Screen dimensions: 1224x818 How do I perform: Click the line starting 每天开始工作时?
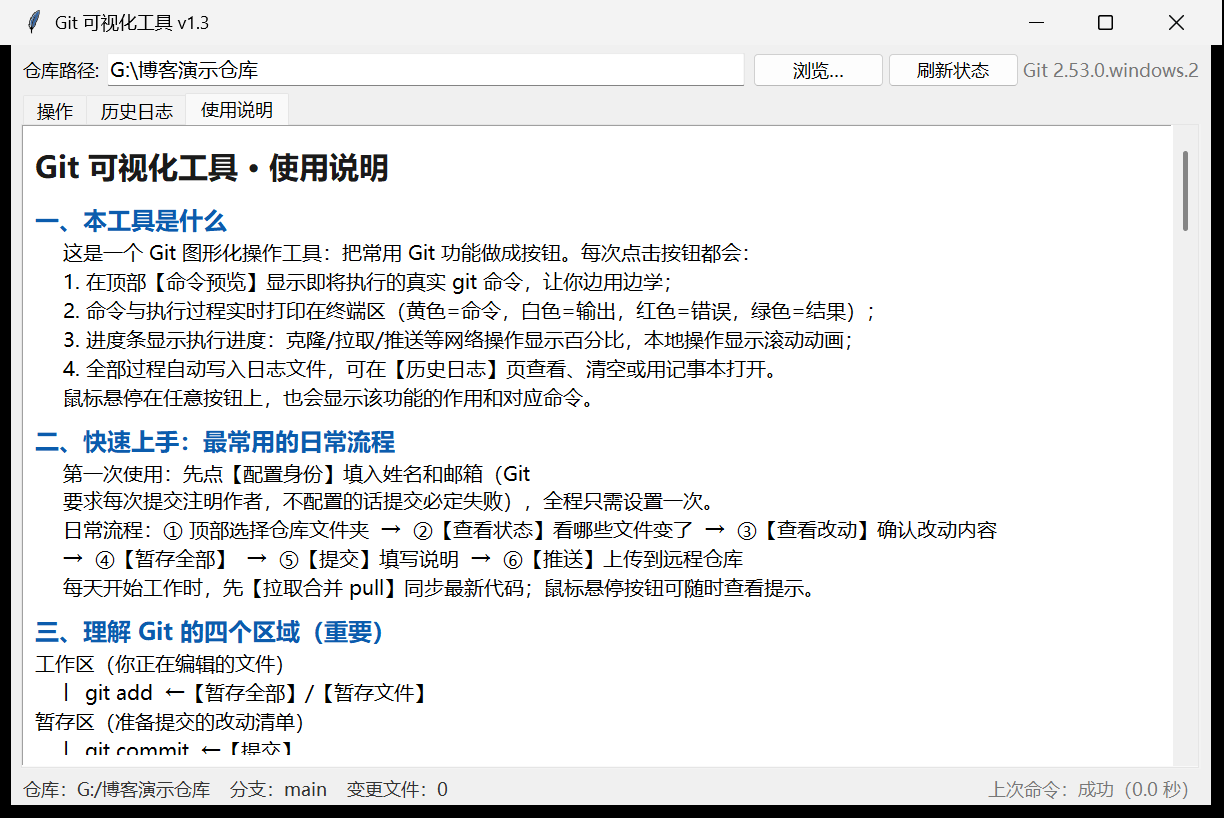point(440,588)
